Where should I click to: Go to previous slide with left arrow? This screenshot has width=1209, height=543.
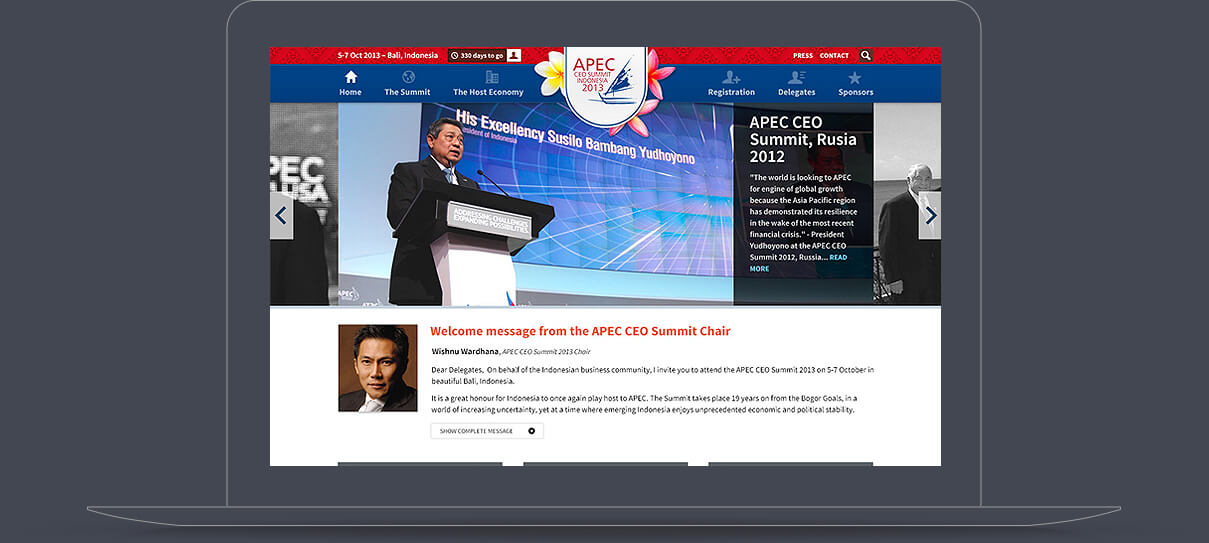(x=281, y=215)
